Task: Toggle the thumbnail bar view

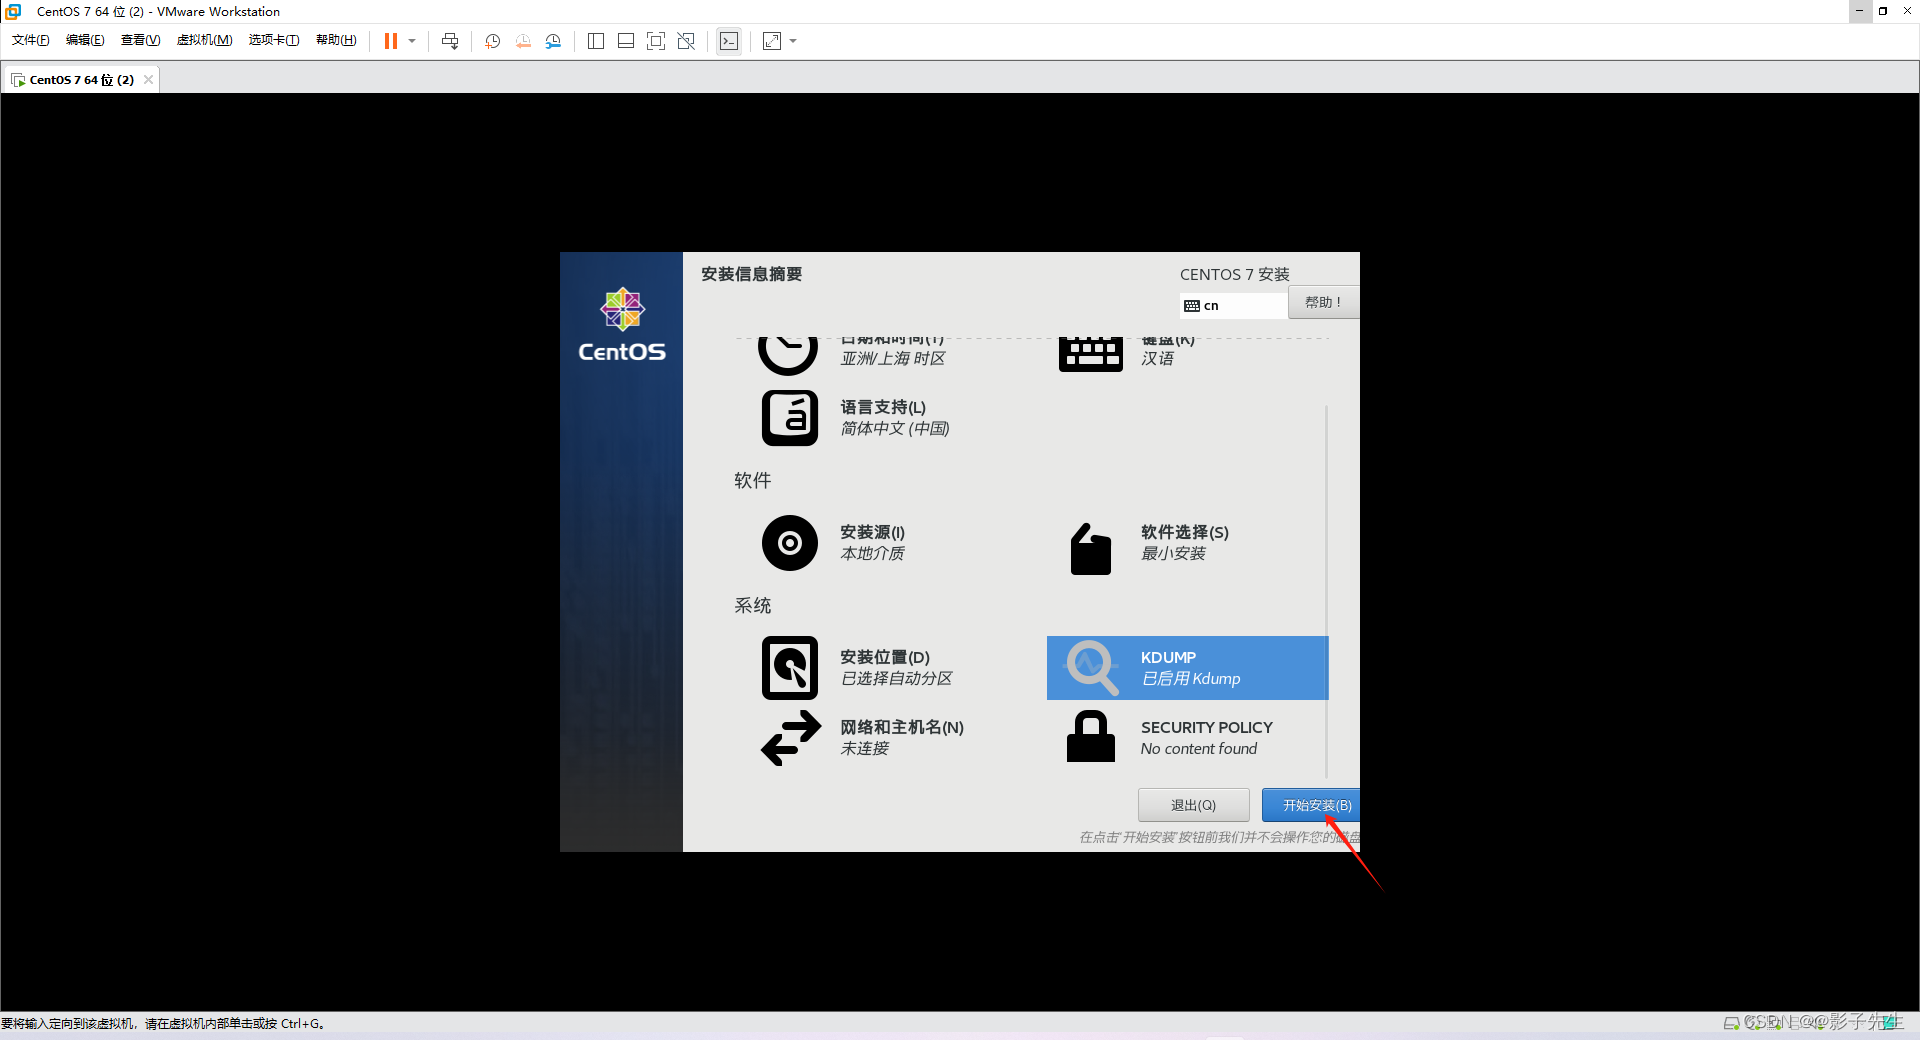Action: point(626,41)
